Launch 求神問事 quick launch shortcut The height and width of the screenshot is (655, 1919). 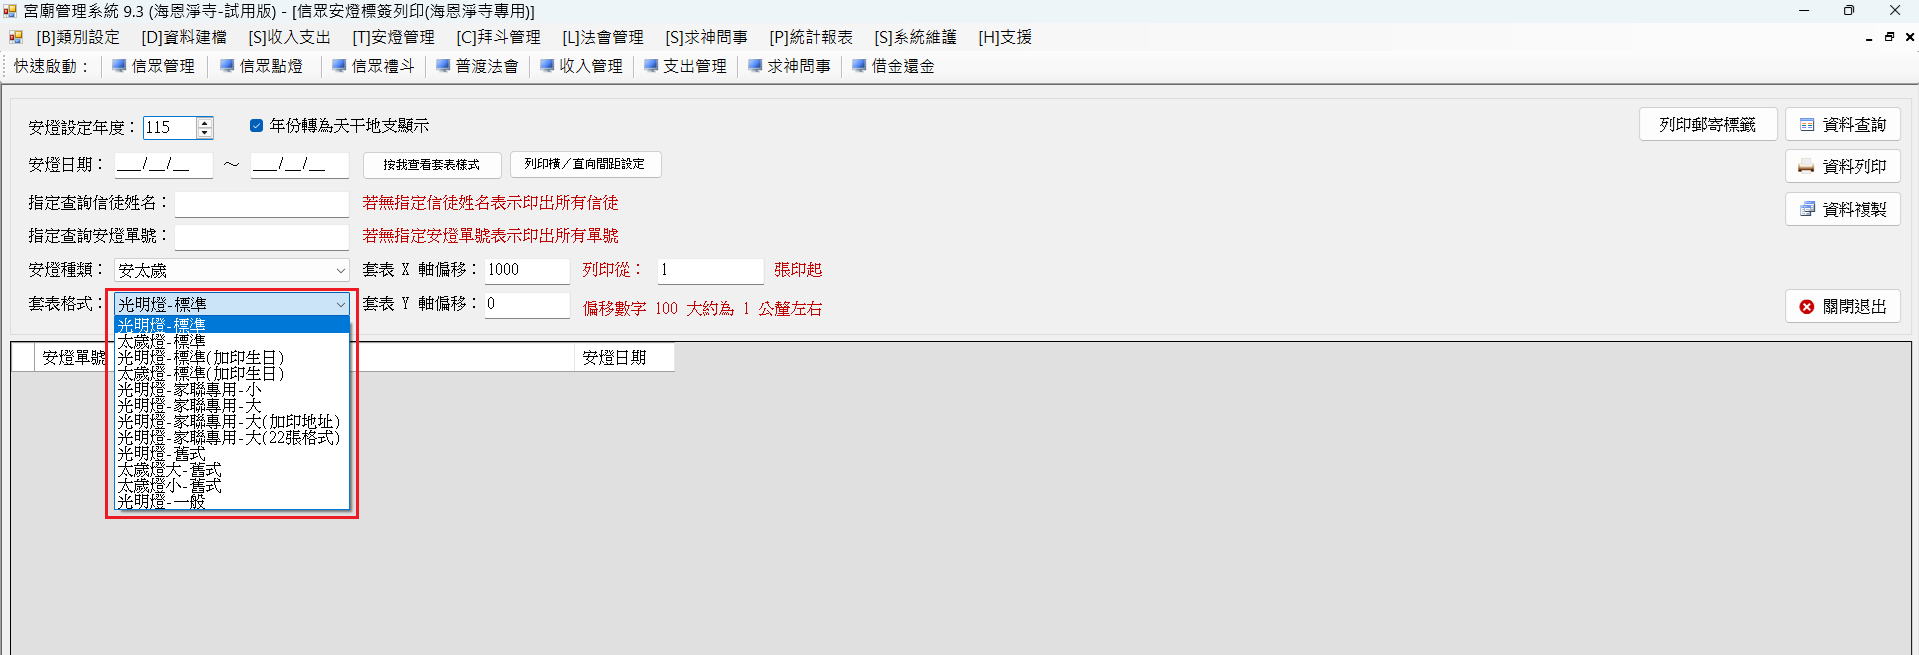[789, 66]
